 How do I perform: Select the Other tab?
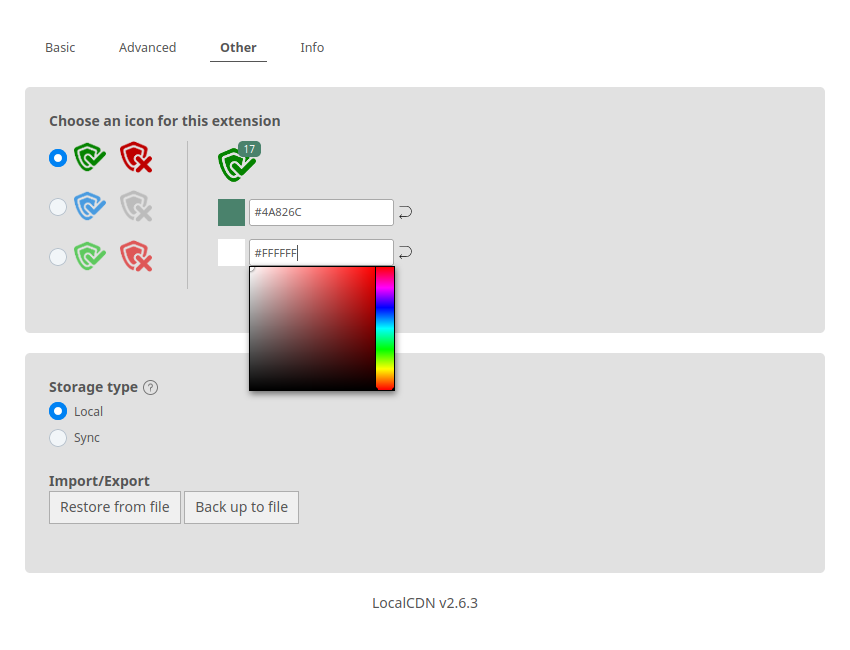pos(238,48)
